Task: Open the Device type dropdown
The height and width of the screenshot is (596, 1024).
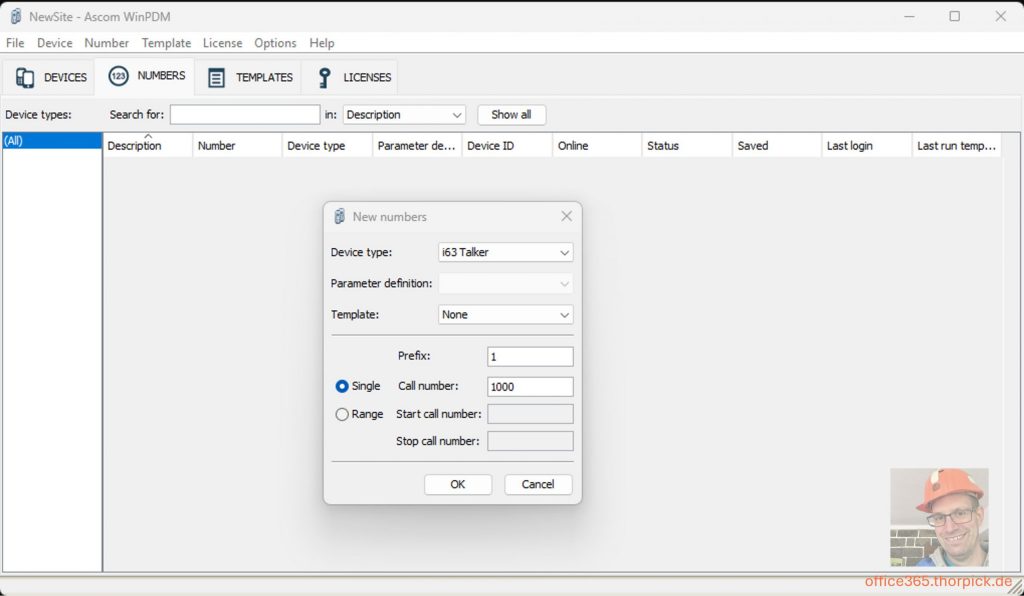Action: coord(505,252)
